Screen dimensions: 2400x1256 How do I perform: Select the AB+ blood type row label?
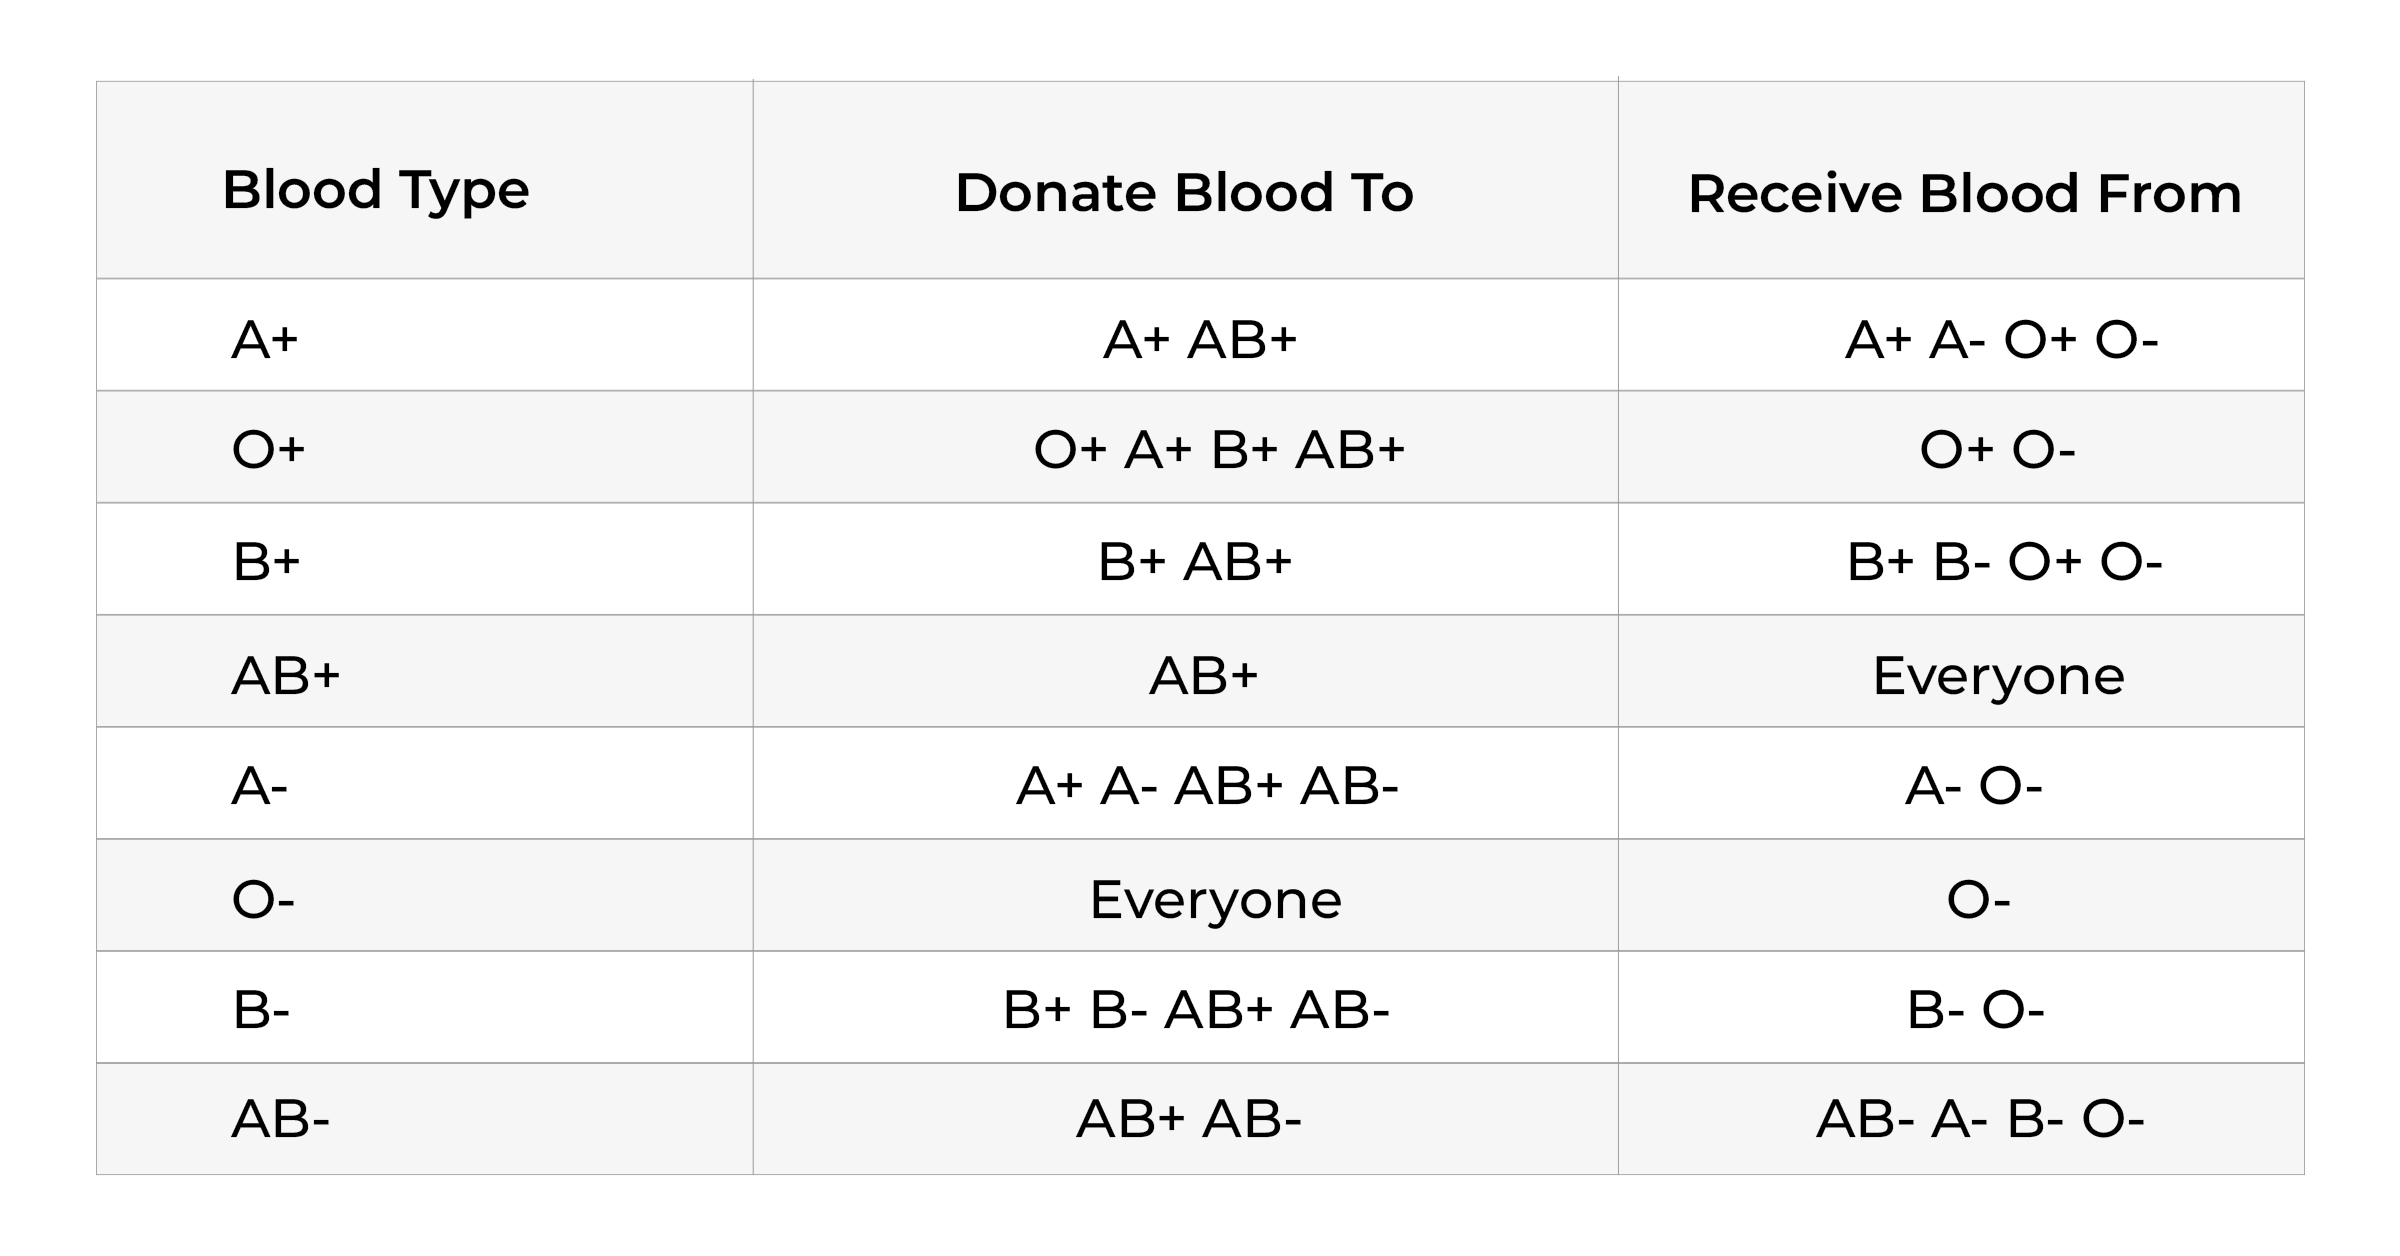point(286,676)
